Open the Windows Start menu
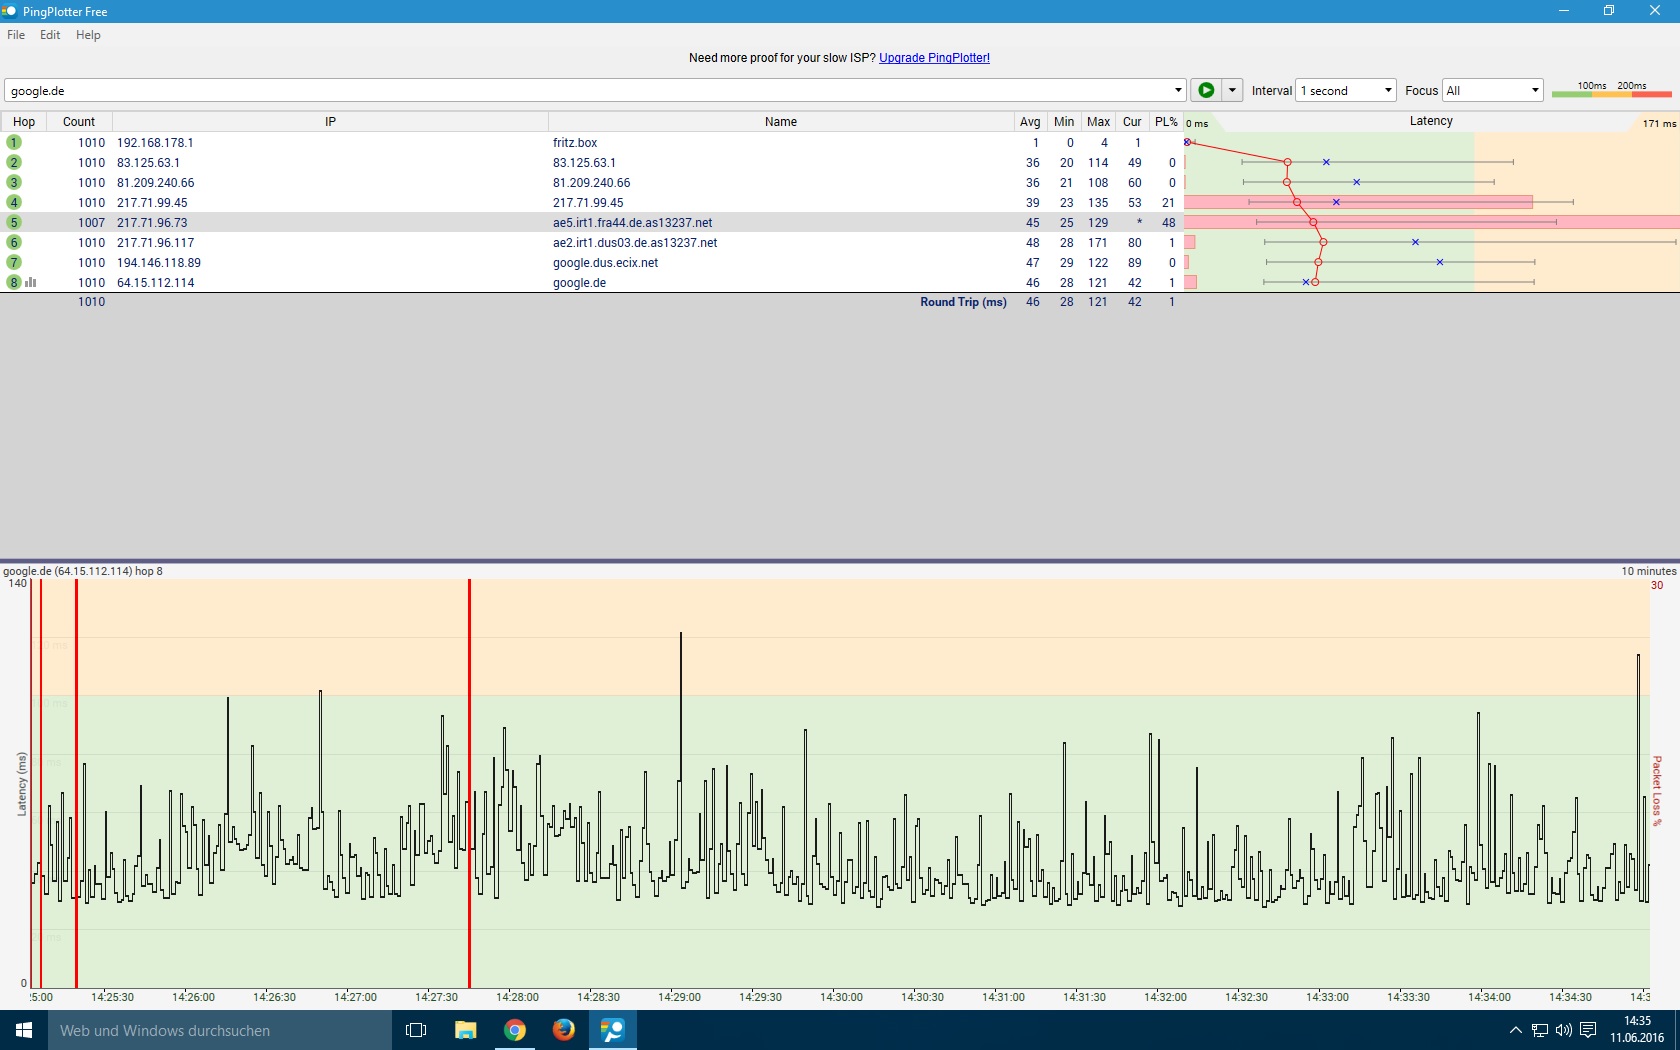This screenshot has height=1050, width=1680. click(x=24, y=1030)
